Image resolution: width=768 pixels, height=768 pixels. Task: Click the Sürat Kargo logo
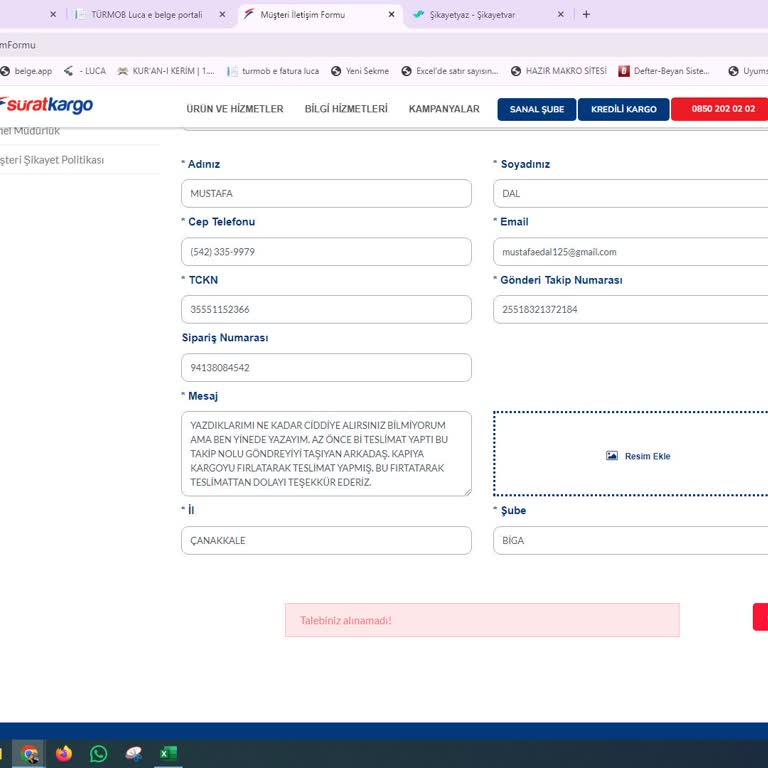[x=47, y=106]
